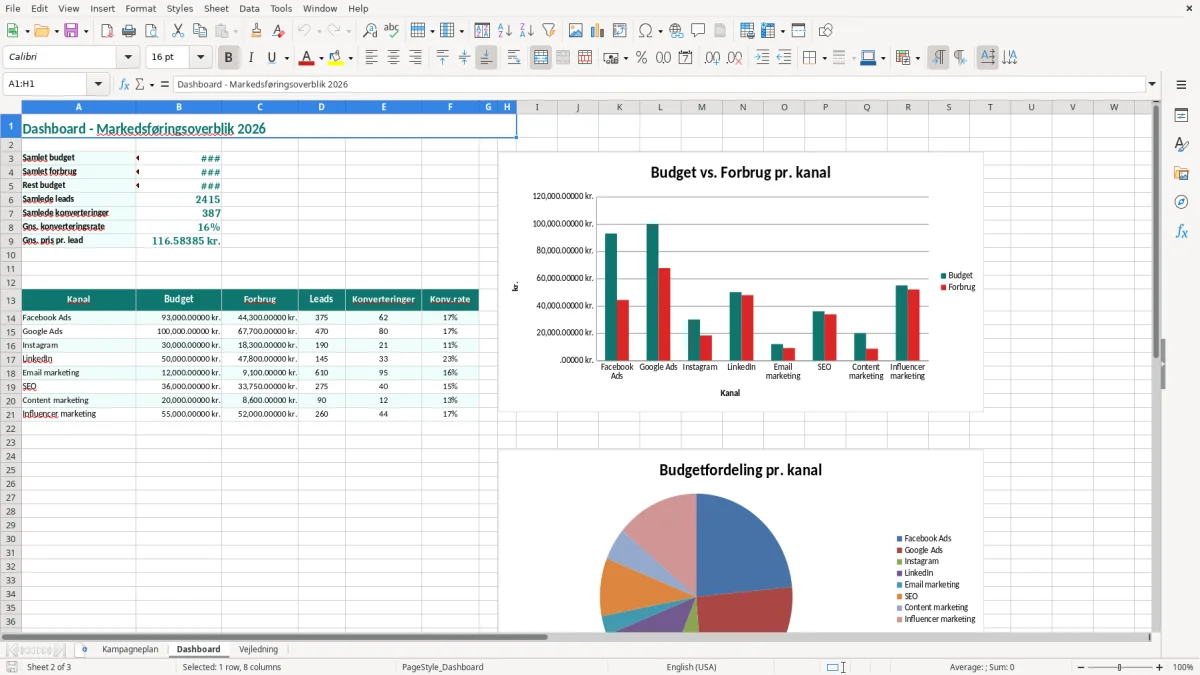Click the formula input field
The width and height of the screenshot is (1200, 675).
(x=658, y=84)
